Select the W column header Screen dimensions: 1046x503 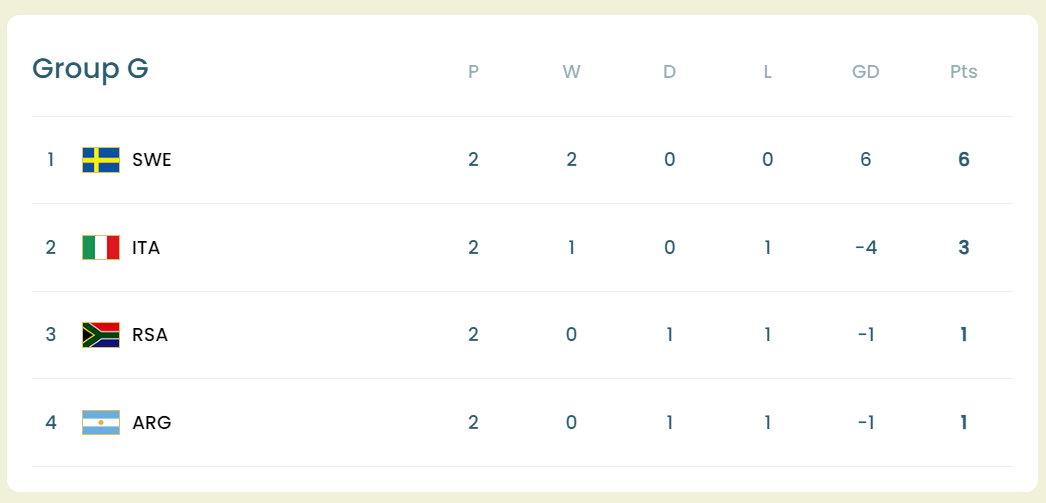point(571,72)
